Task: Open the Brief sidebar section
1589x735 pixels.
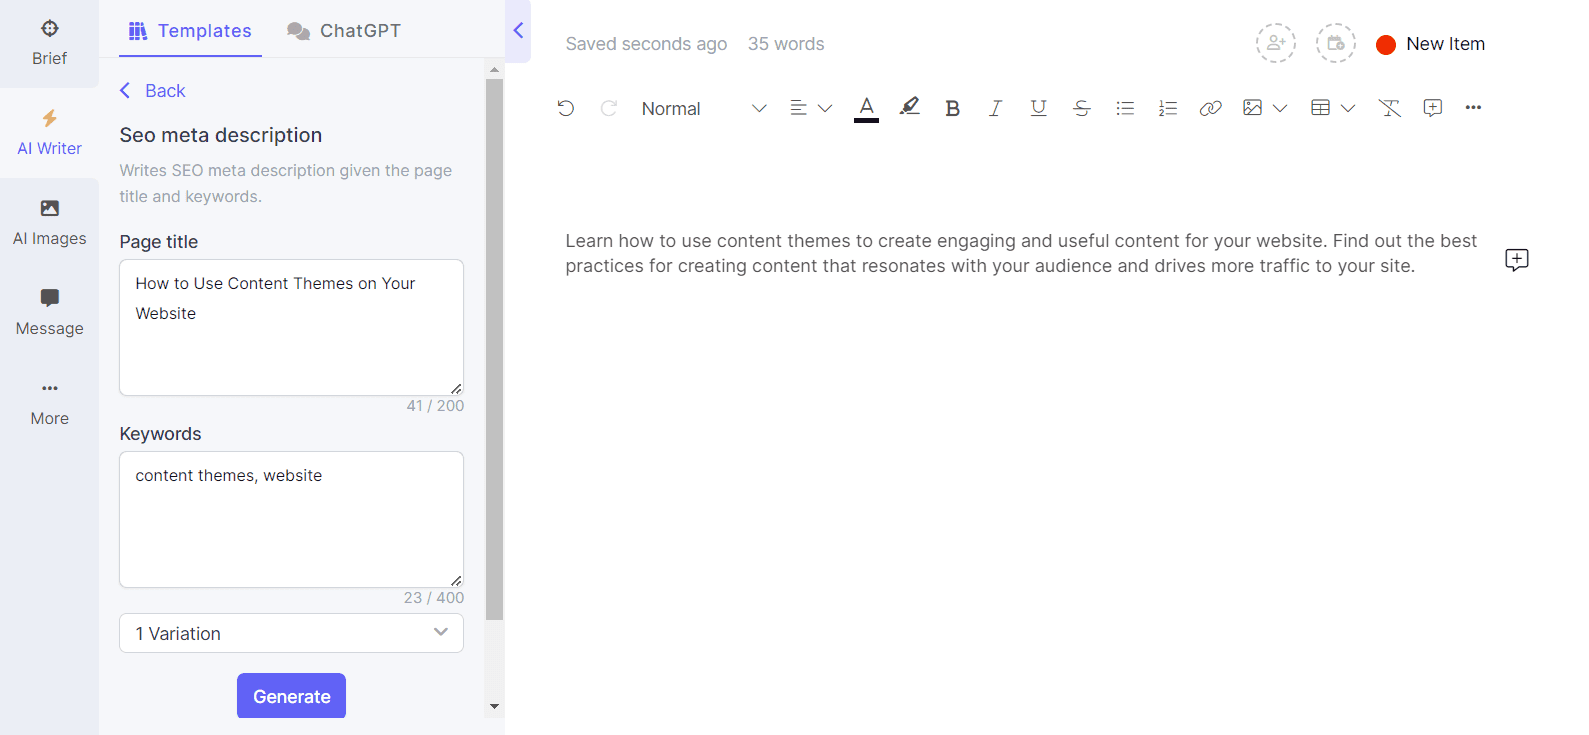Action: click(49, 43)
